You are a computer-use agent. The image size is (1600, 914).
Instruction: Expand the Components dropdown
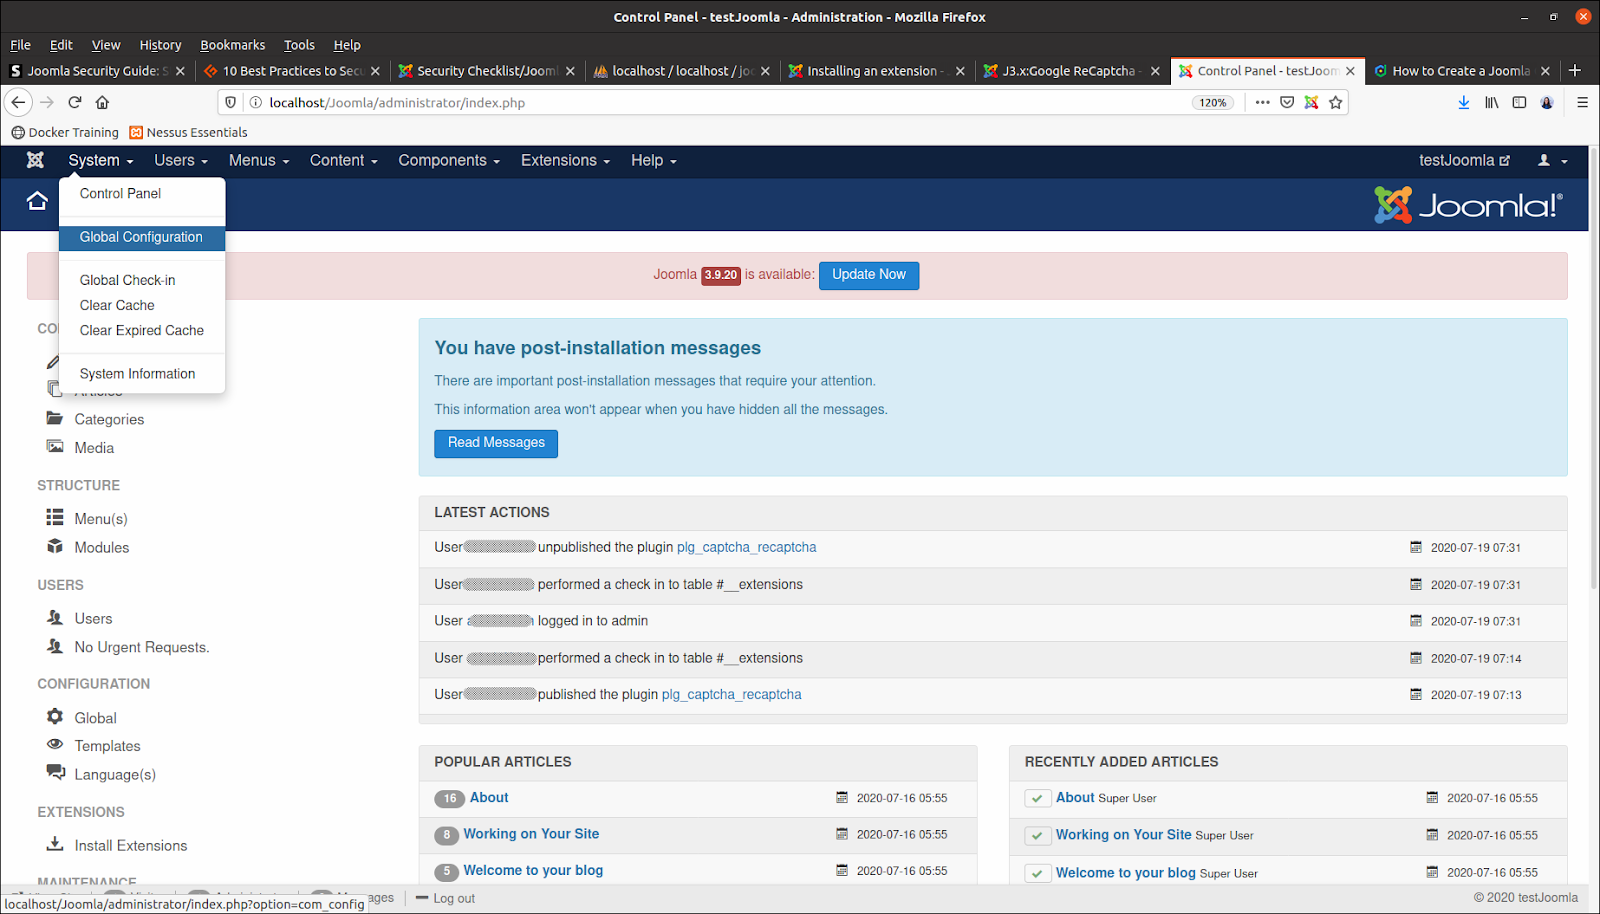(449, 160)
